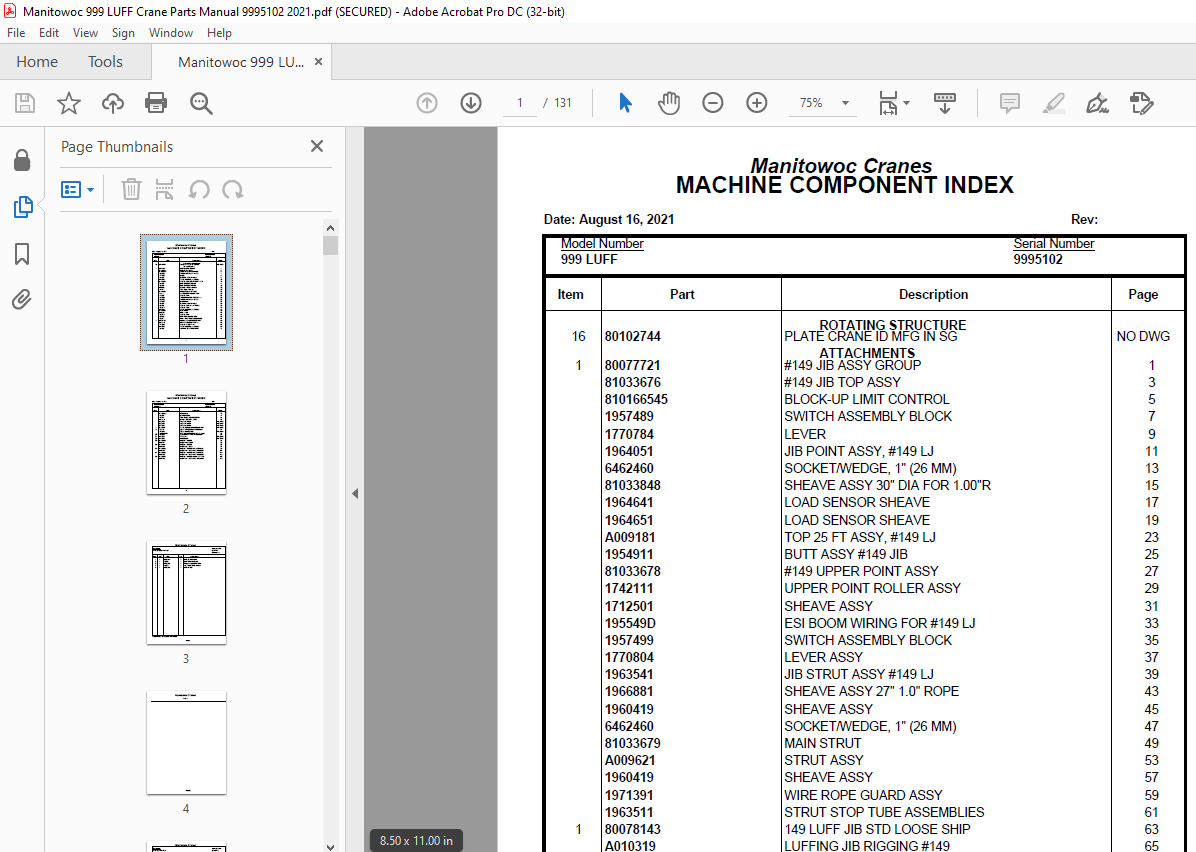Open the Window menu
The width and height of the screenshot is (1196, 852).
click(171, 33)
